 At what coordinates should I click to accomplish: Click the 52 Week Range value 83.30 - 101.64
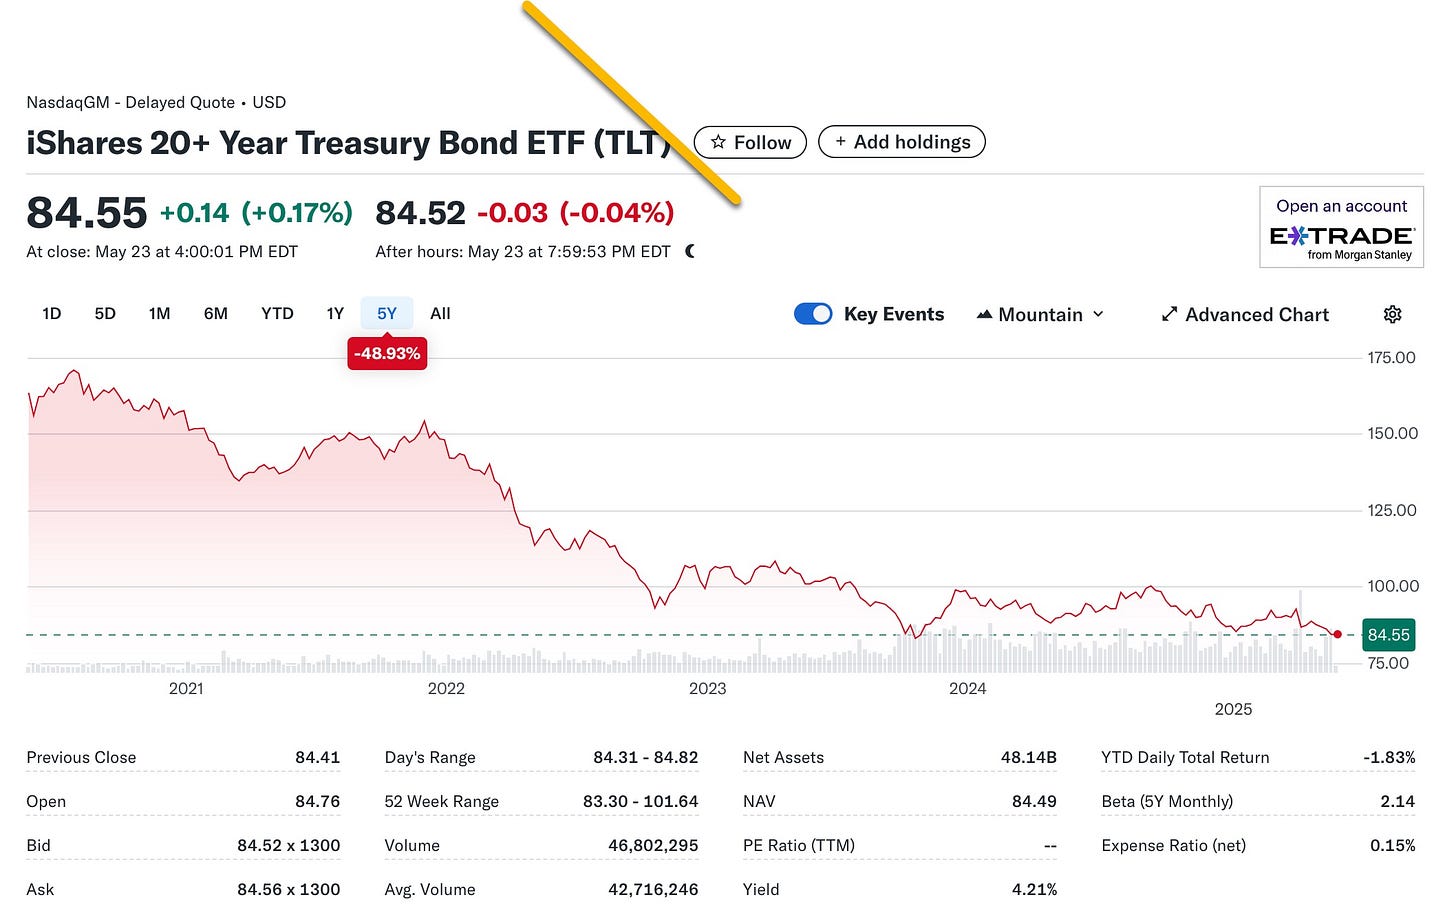(641, 802)
